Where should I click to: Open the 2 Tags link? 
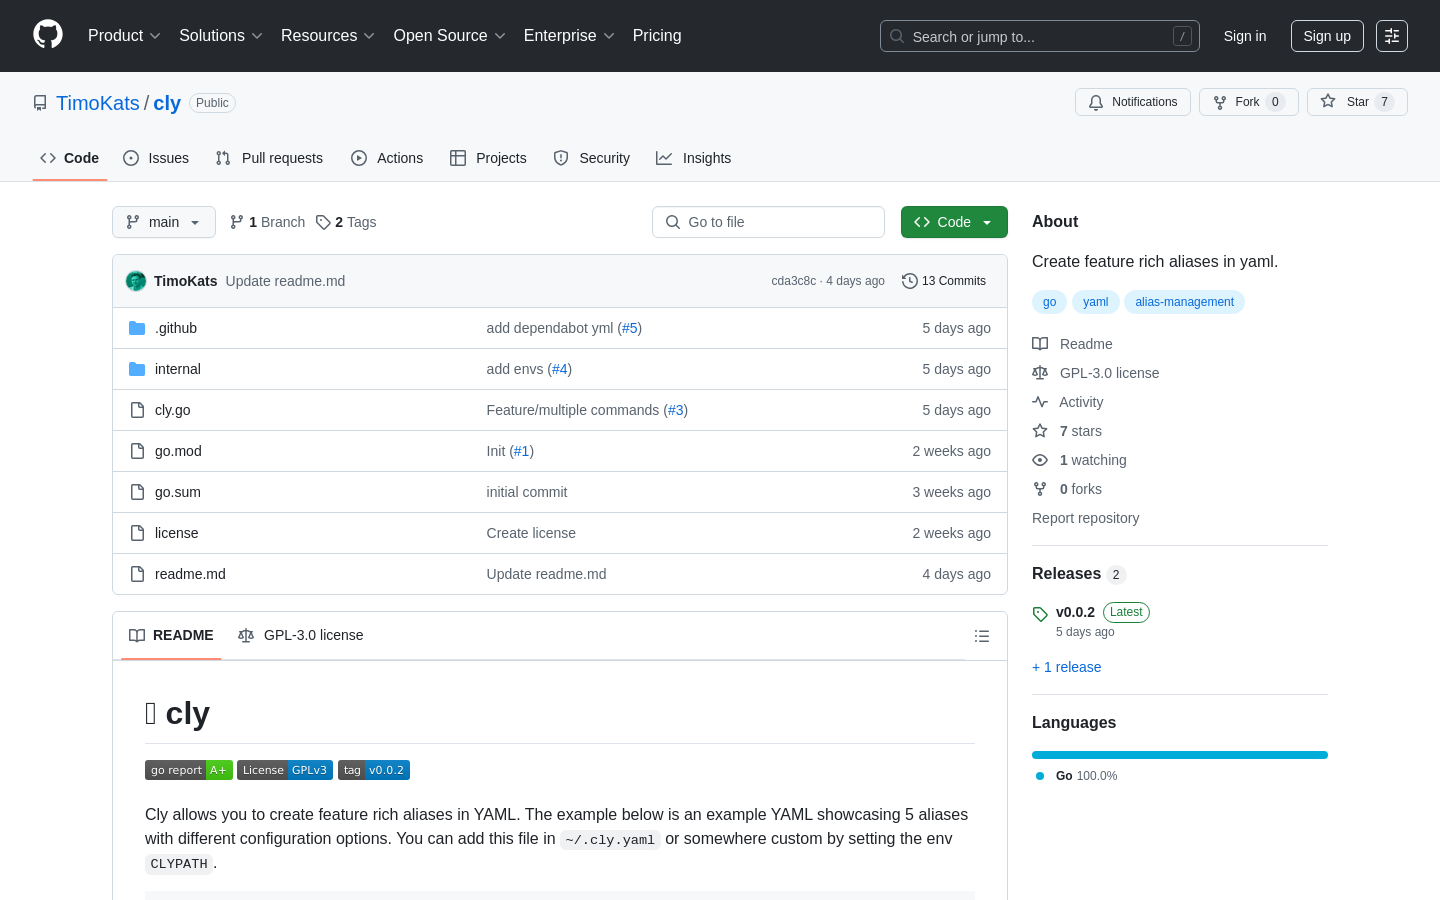(x=346, y=222)
